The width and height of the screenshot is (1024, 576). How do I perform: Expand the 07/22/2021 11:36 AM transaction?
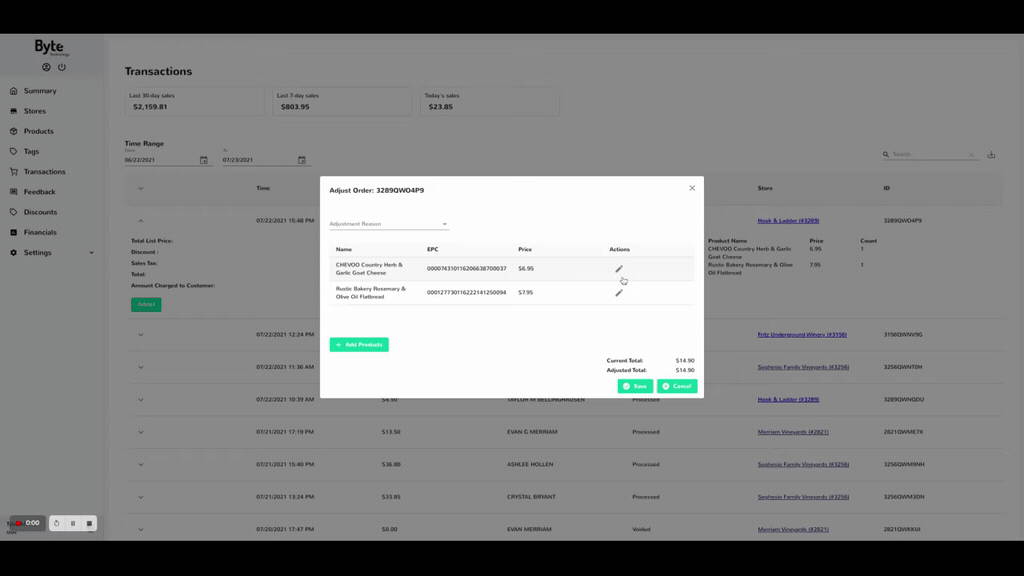click(140, 367)
